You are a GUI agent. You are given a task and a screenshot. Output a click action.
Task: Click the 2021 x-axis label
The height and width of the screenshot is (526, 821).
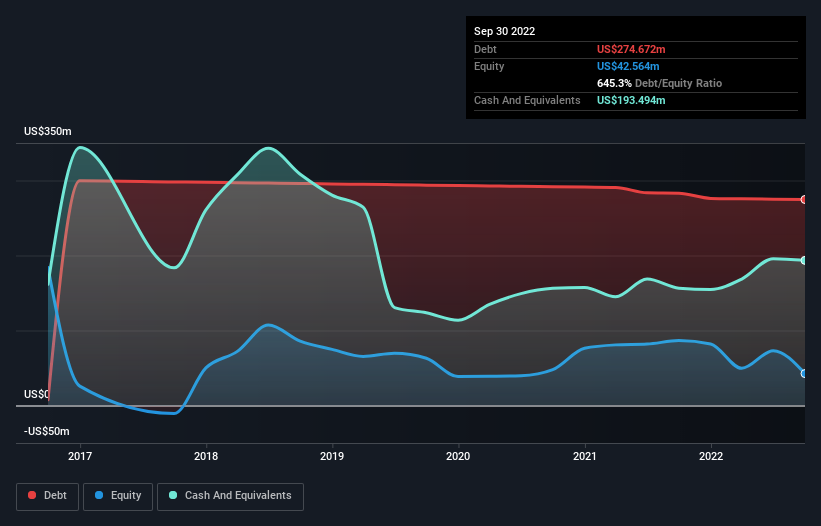coord(584,456)
